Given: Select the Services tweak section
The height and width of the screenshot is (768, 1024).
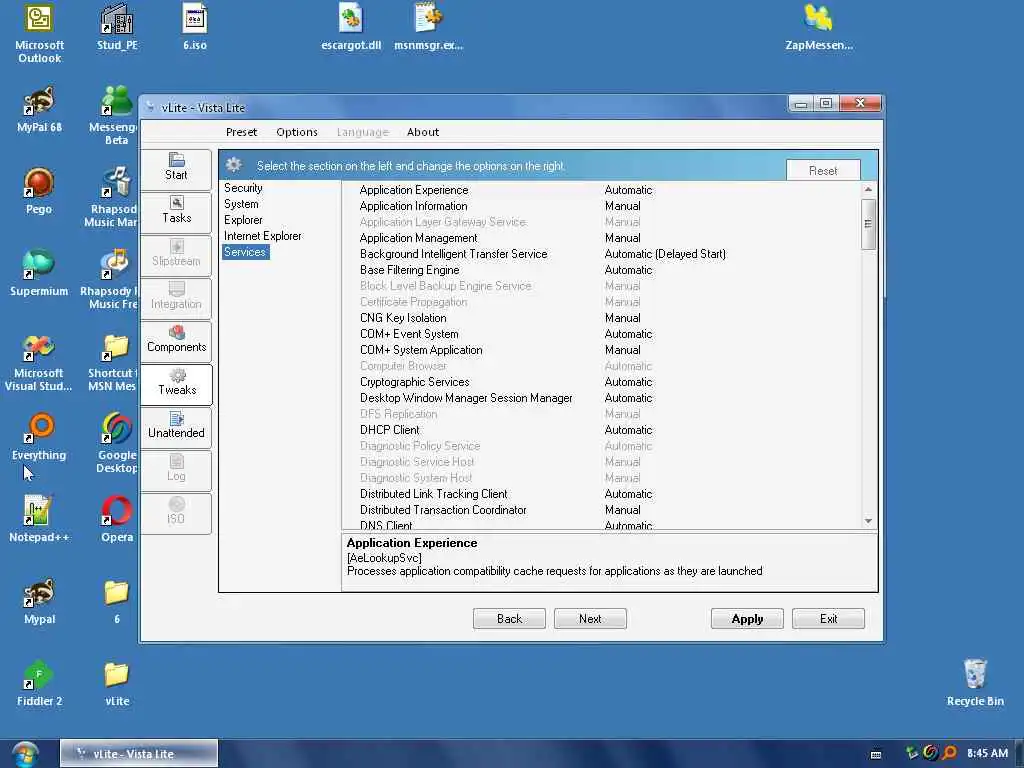Looking at the screenshot, I should tap(245, 252).
